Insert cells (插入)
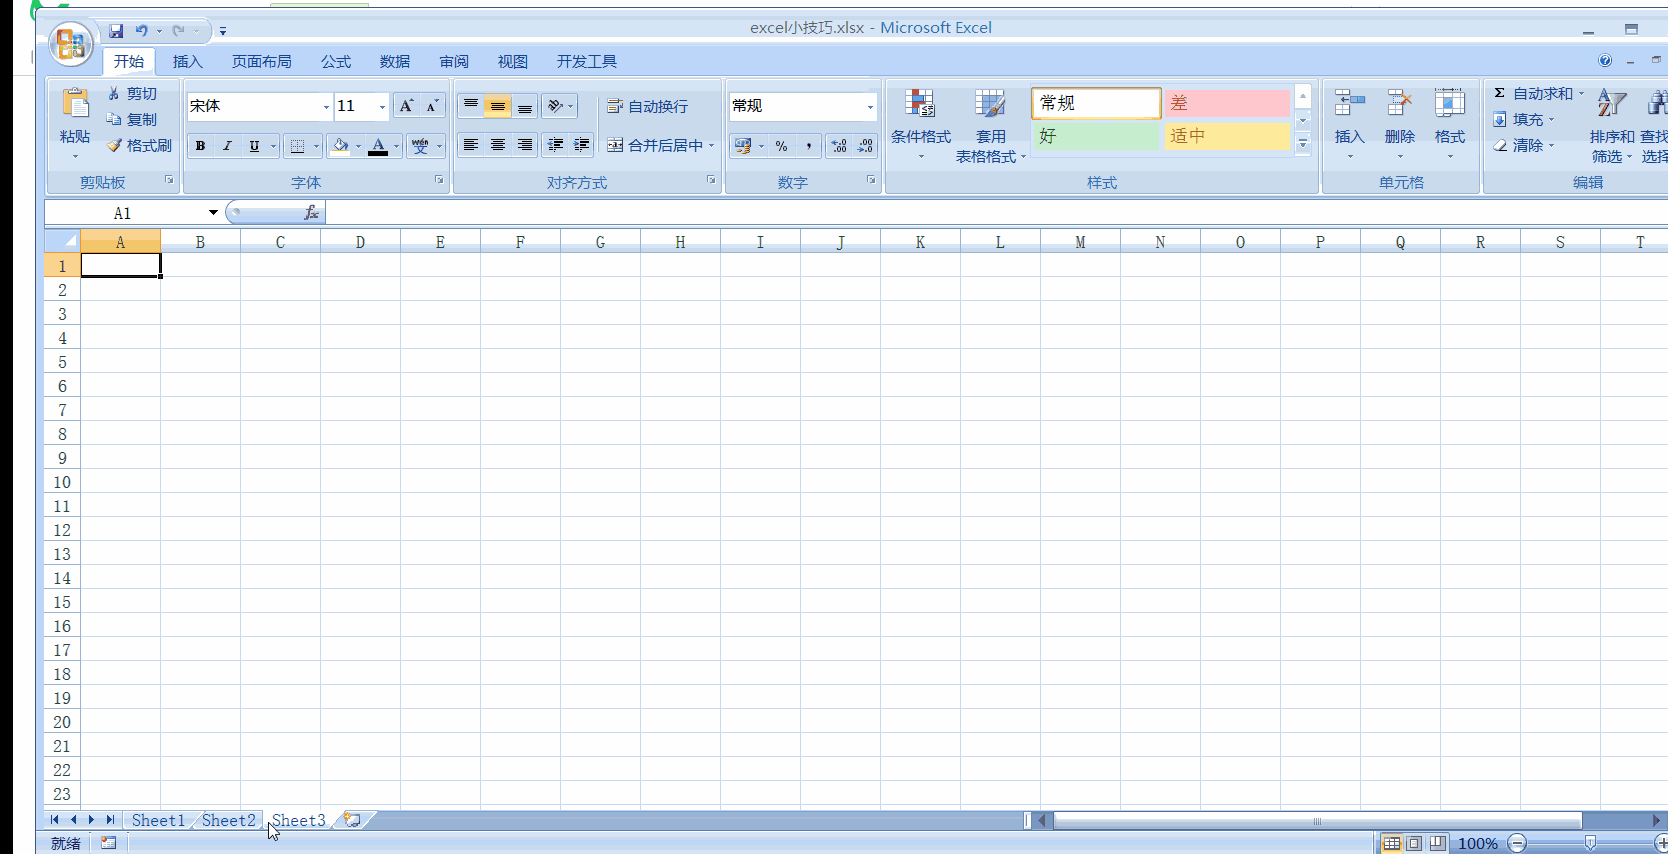This screenshot has width=1668, height=854. tap(1349, 123)
